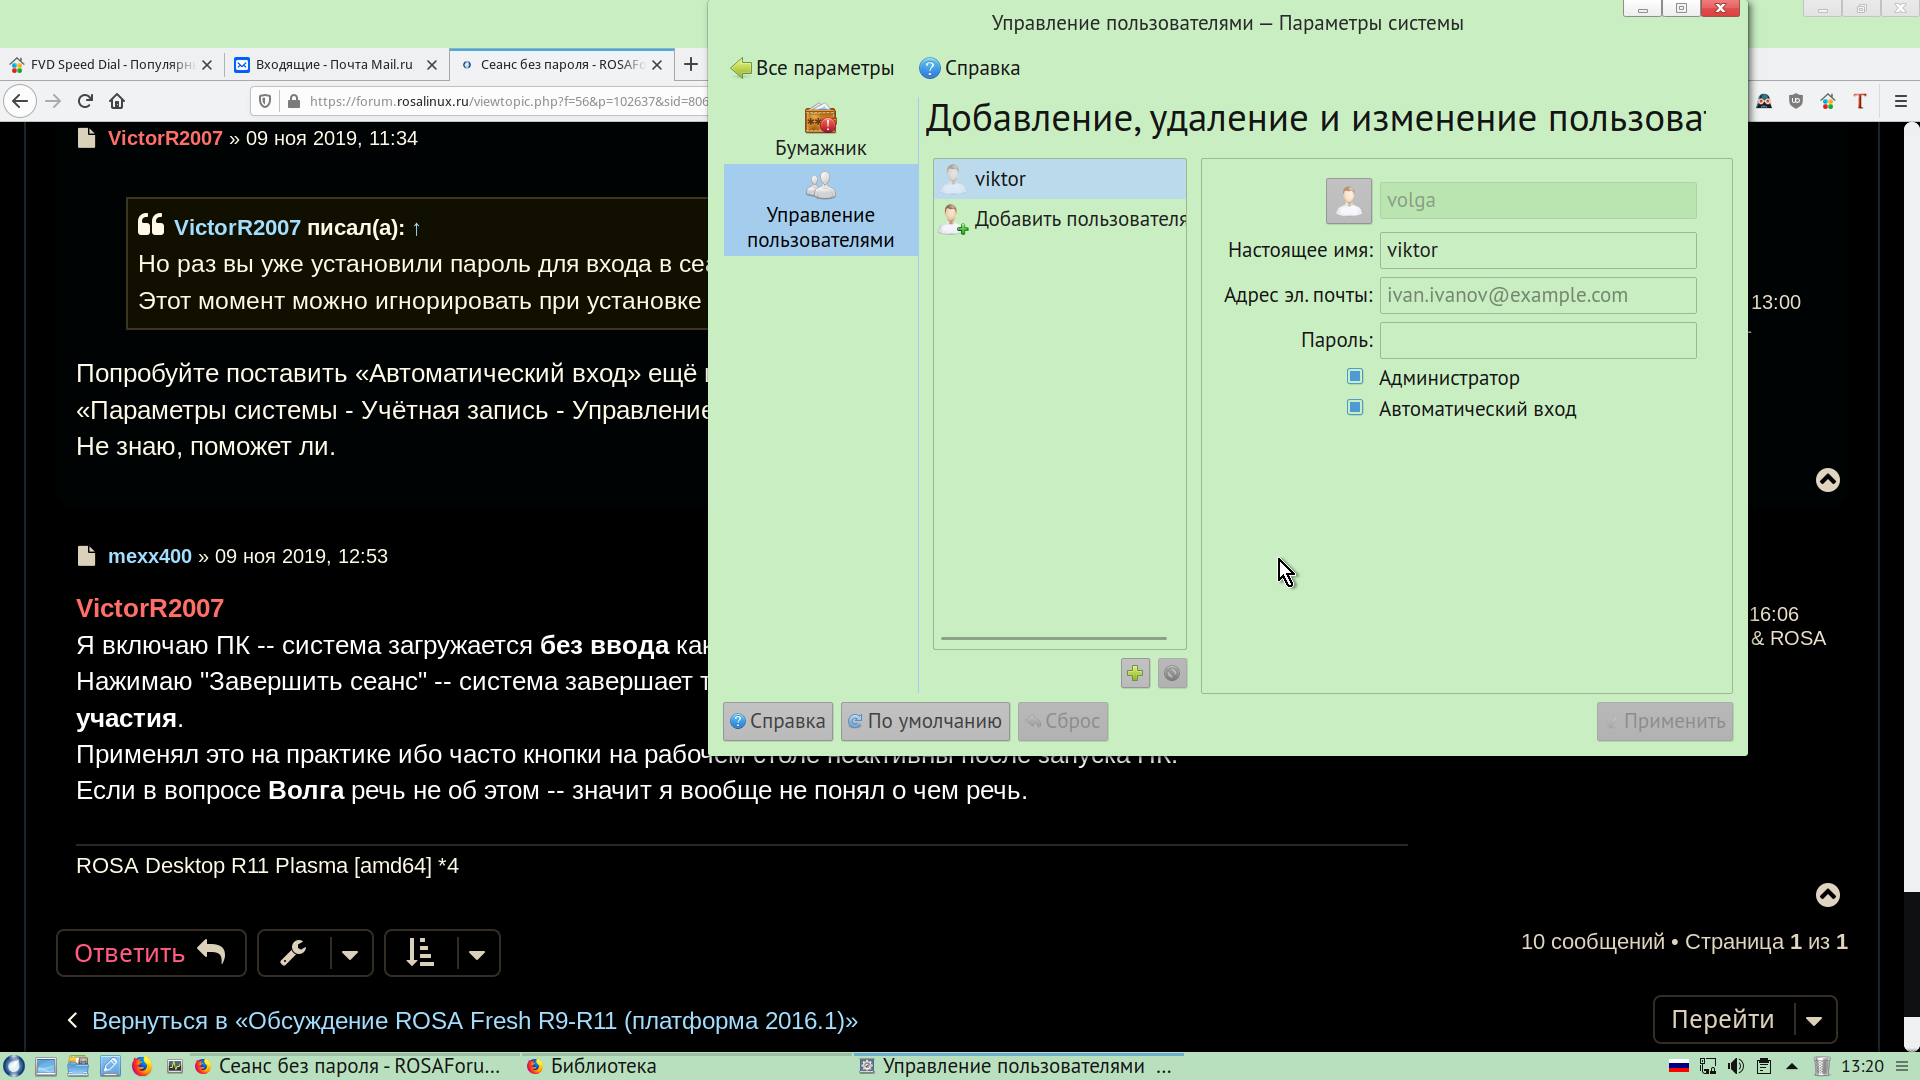Open the Firefox hamburger menu
The image size is (1920, 1080).
1901,101
